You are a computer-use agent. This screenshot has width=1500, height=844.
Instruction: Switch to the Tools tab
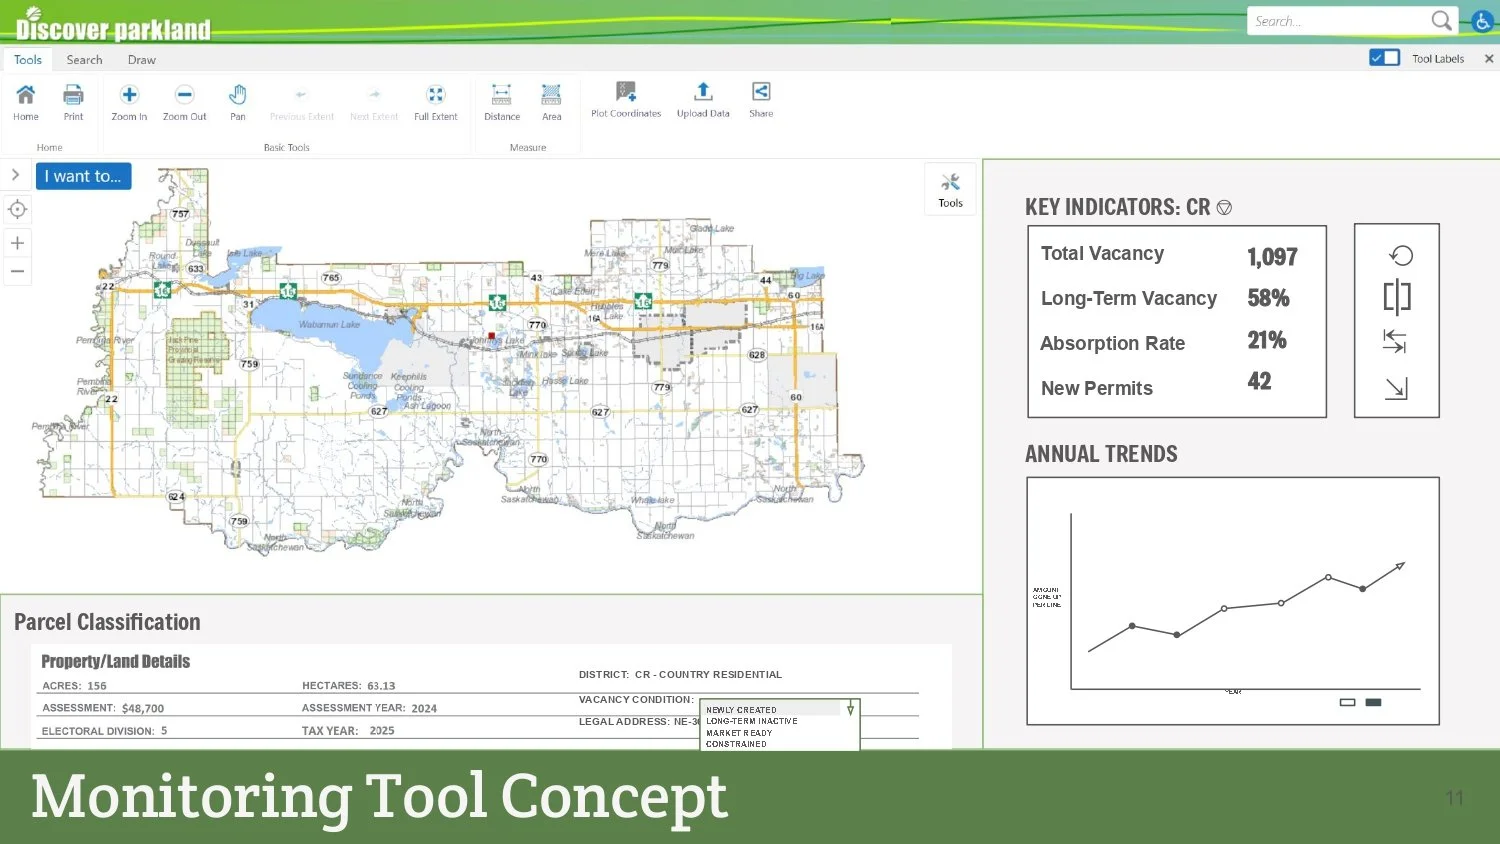[x=28, y=60]
